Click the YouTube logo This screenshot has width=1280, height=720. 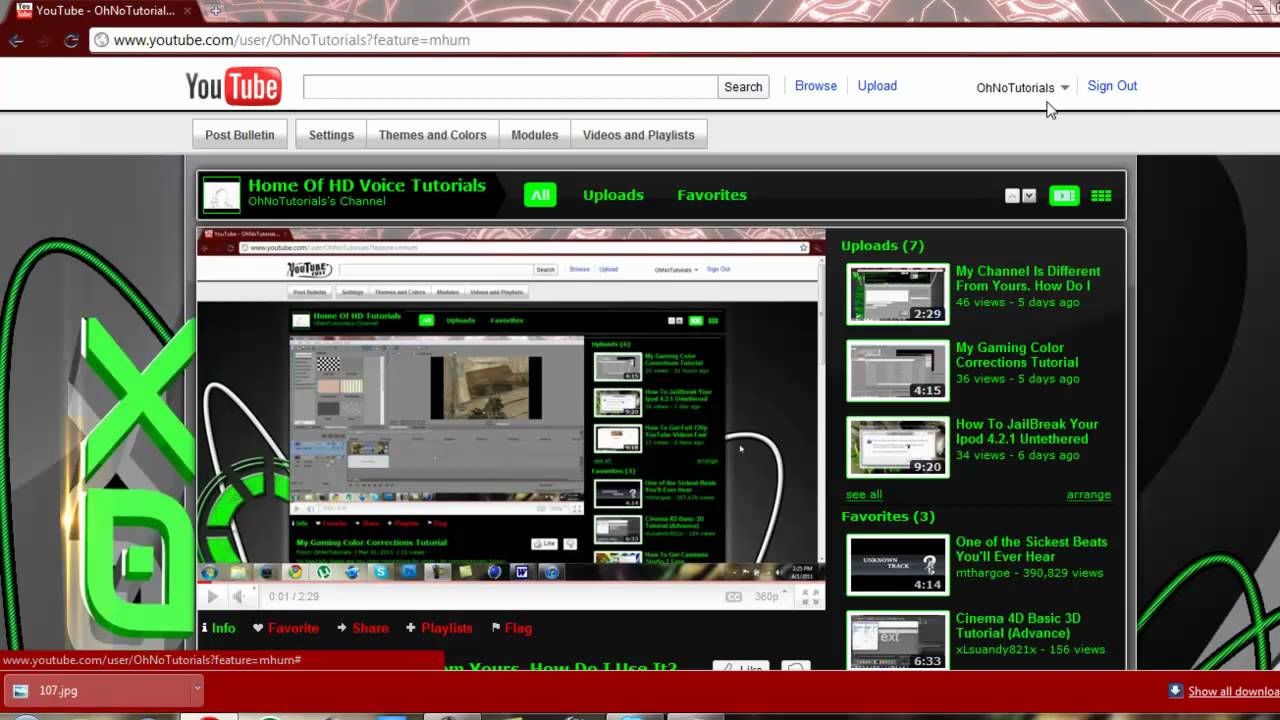(x=233, y=86)
